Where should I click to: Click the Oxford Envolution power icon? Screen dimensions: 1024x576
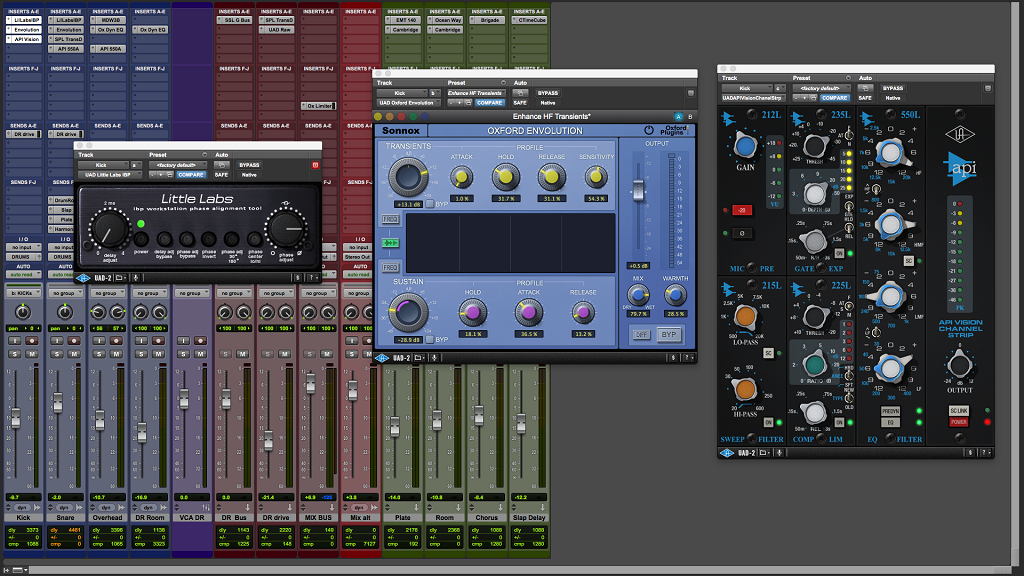pos(648,131)
